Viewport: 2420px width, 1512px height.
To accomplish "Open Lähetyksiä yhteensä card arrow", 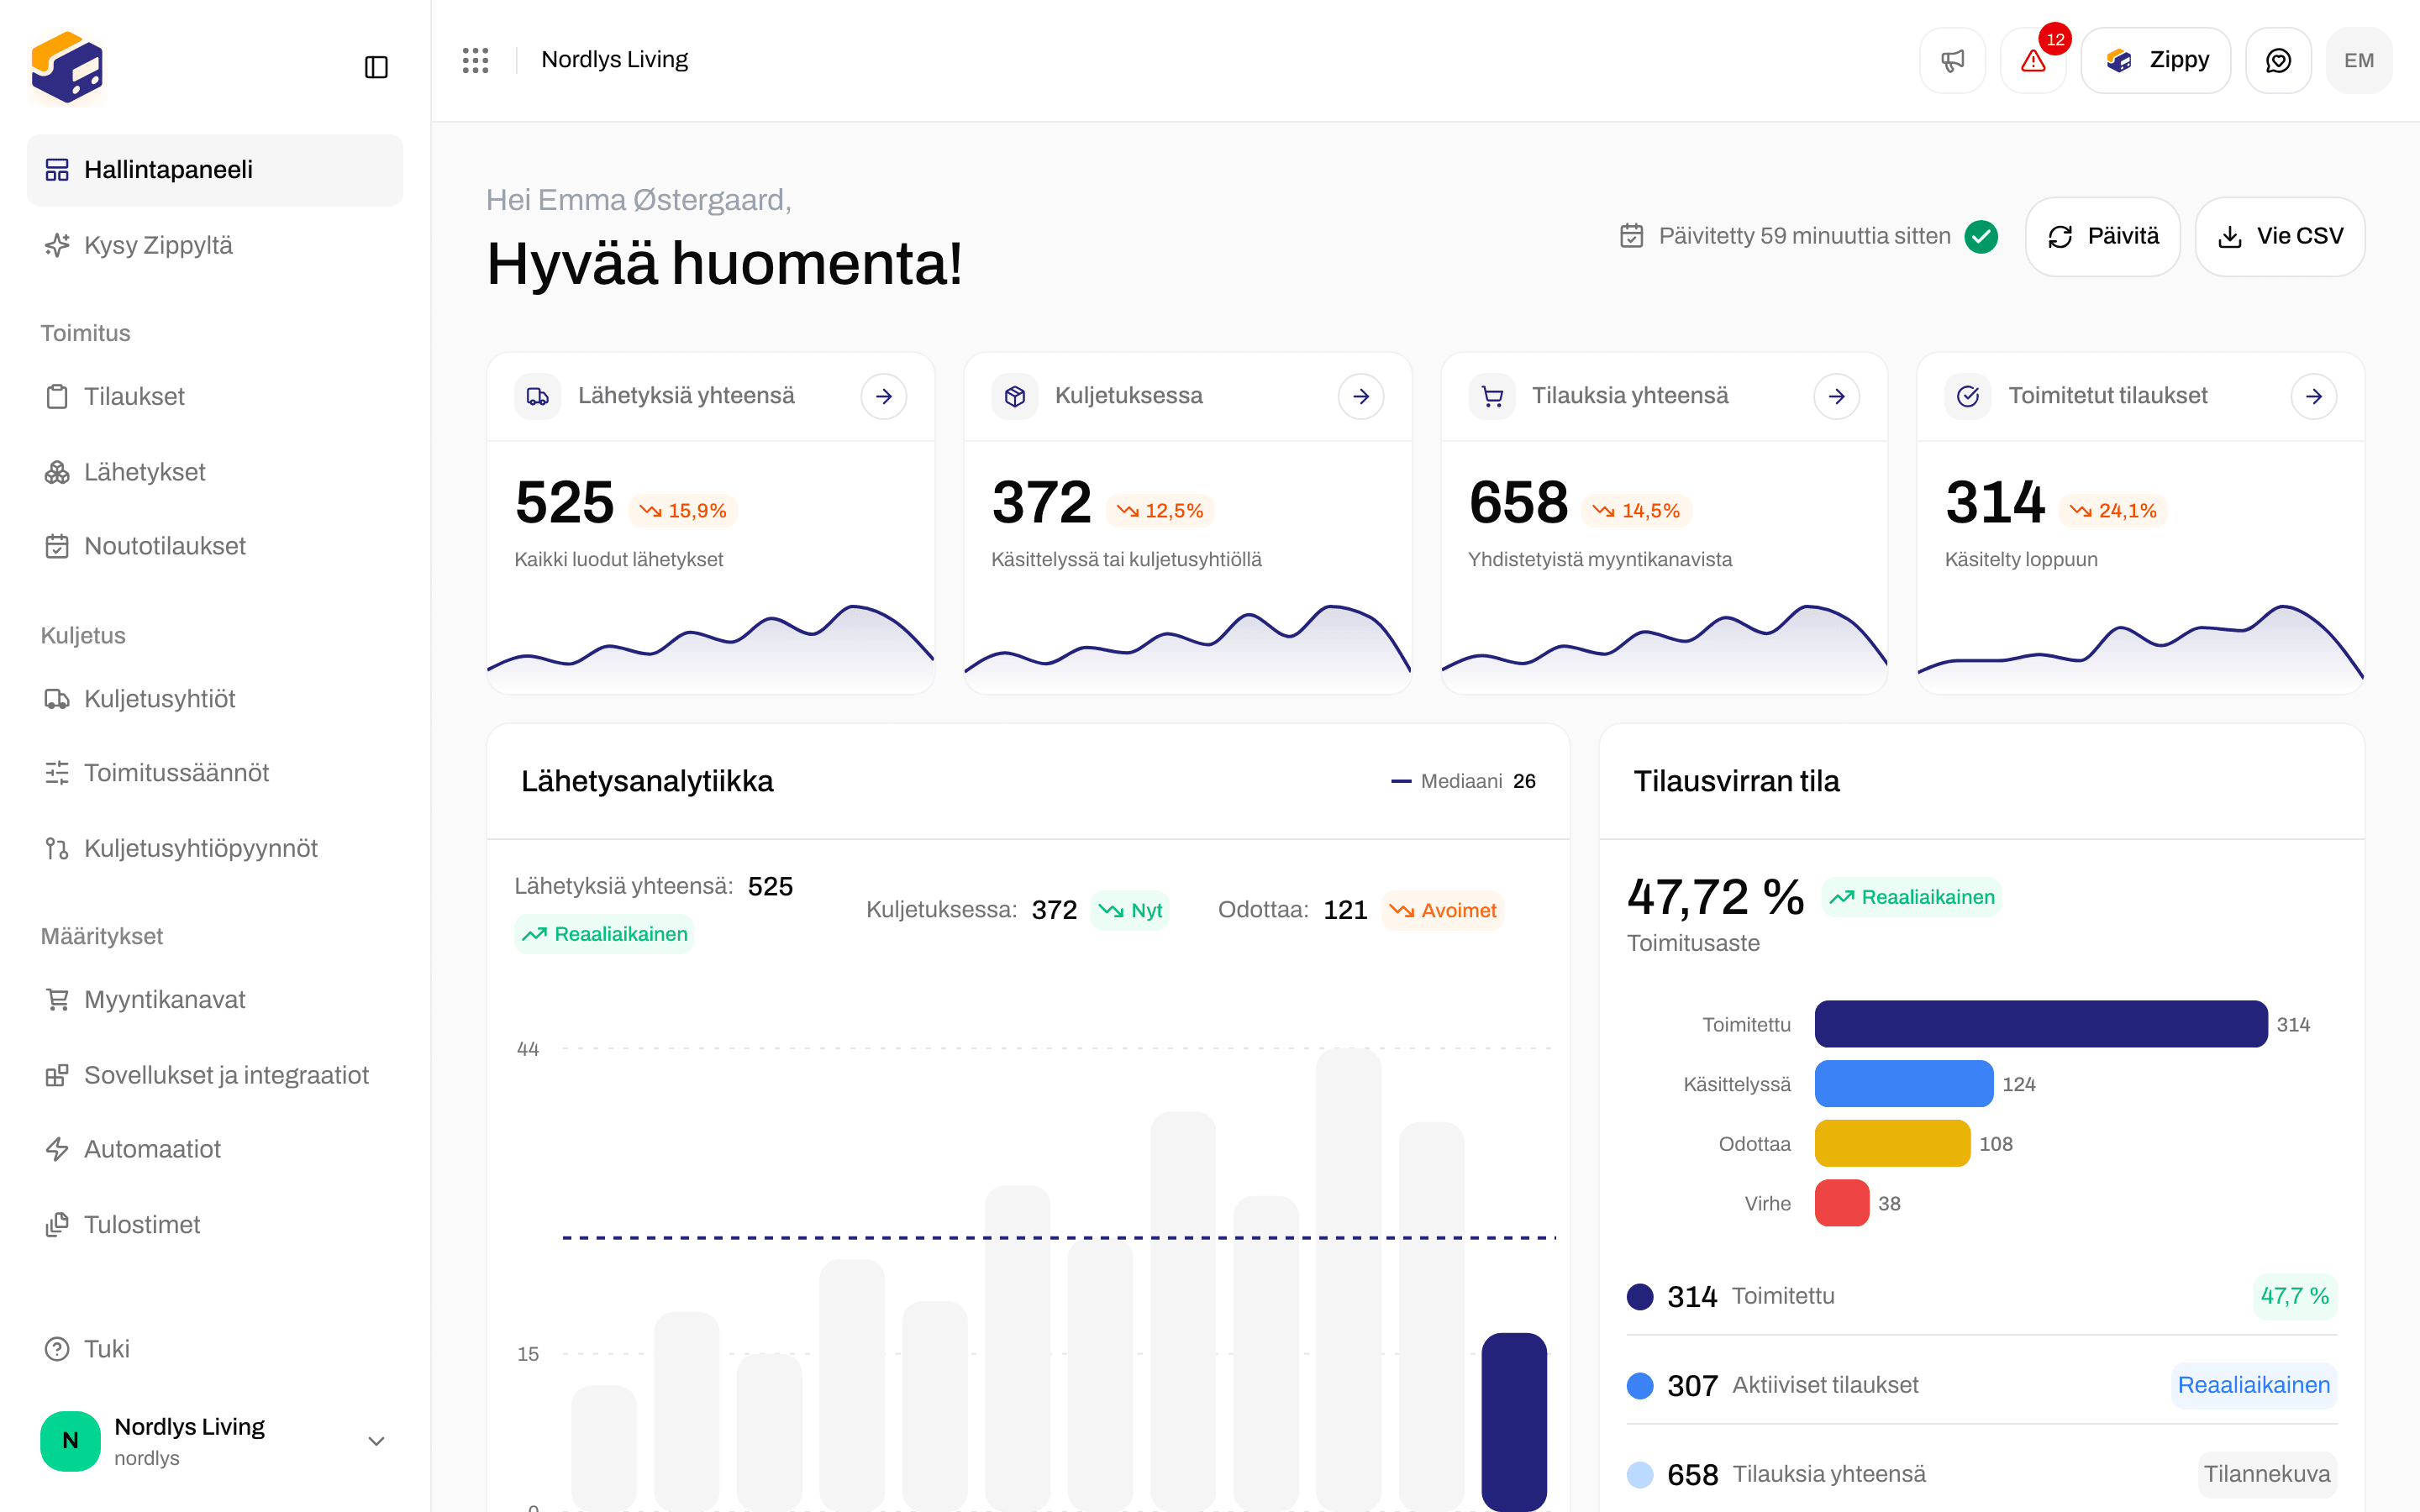I will pyautogui.click(x=884, y=397).
